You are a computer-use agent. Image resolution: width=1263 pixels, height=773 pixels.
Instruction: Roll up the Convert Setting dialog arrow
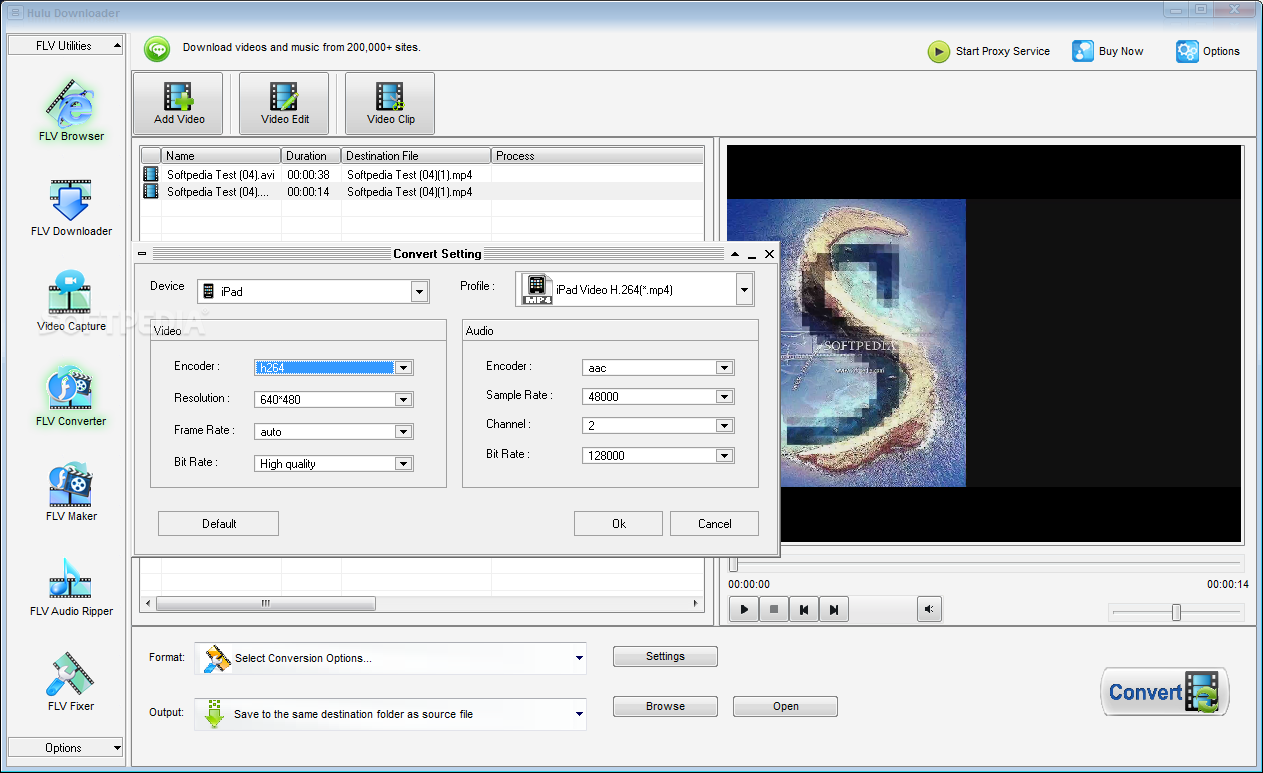click(x=735, y=254)
